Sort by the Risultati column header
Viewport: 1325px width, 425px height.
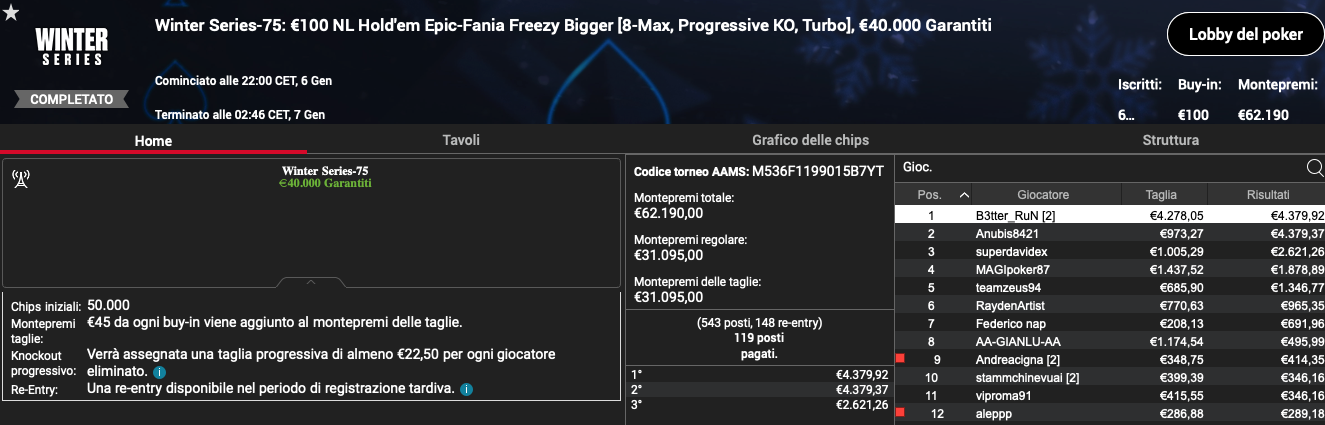1266,195
